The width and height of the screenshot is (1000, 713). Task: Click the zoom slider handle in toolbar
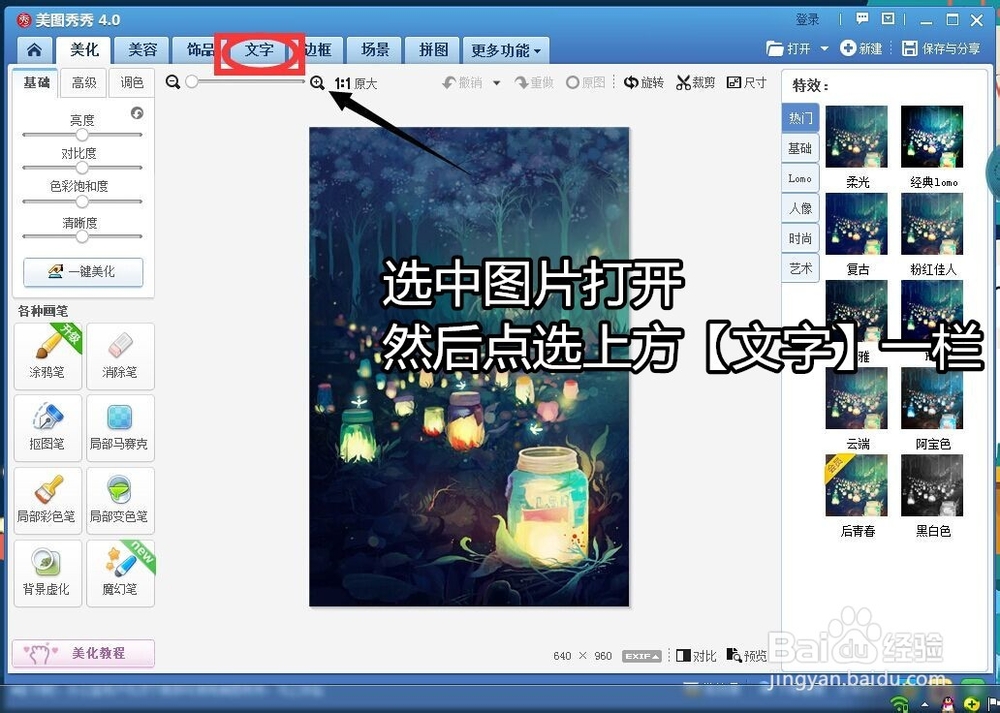pyautogui.click(x=191, y=82)
